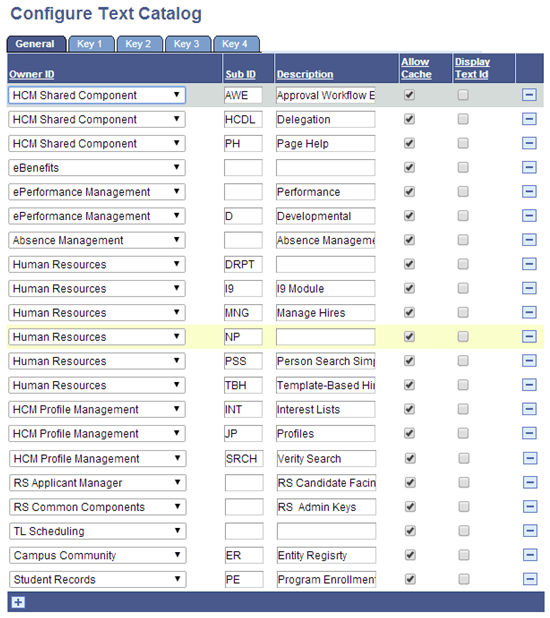
Task: Delete the Developmental row via minus icon
Action: (x=529, y=215)
